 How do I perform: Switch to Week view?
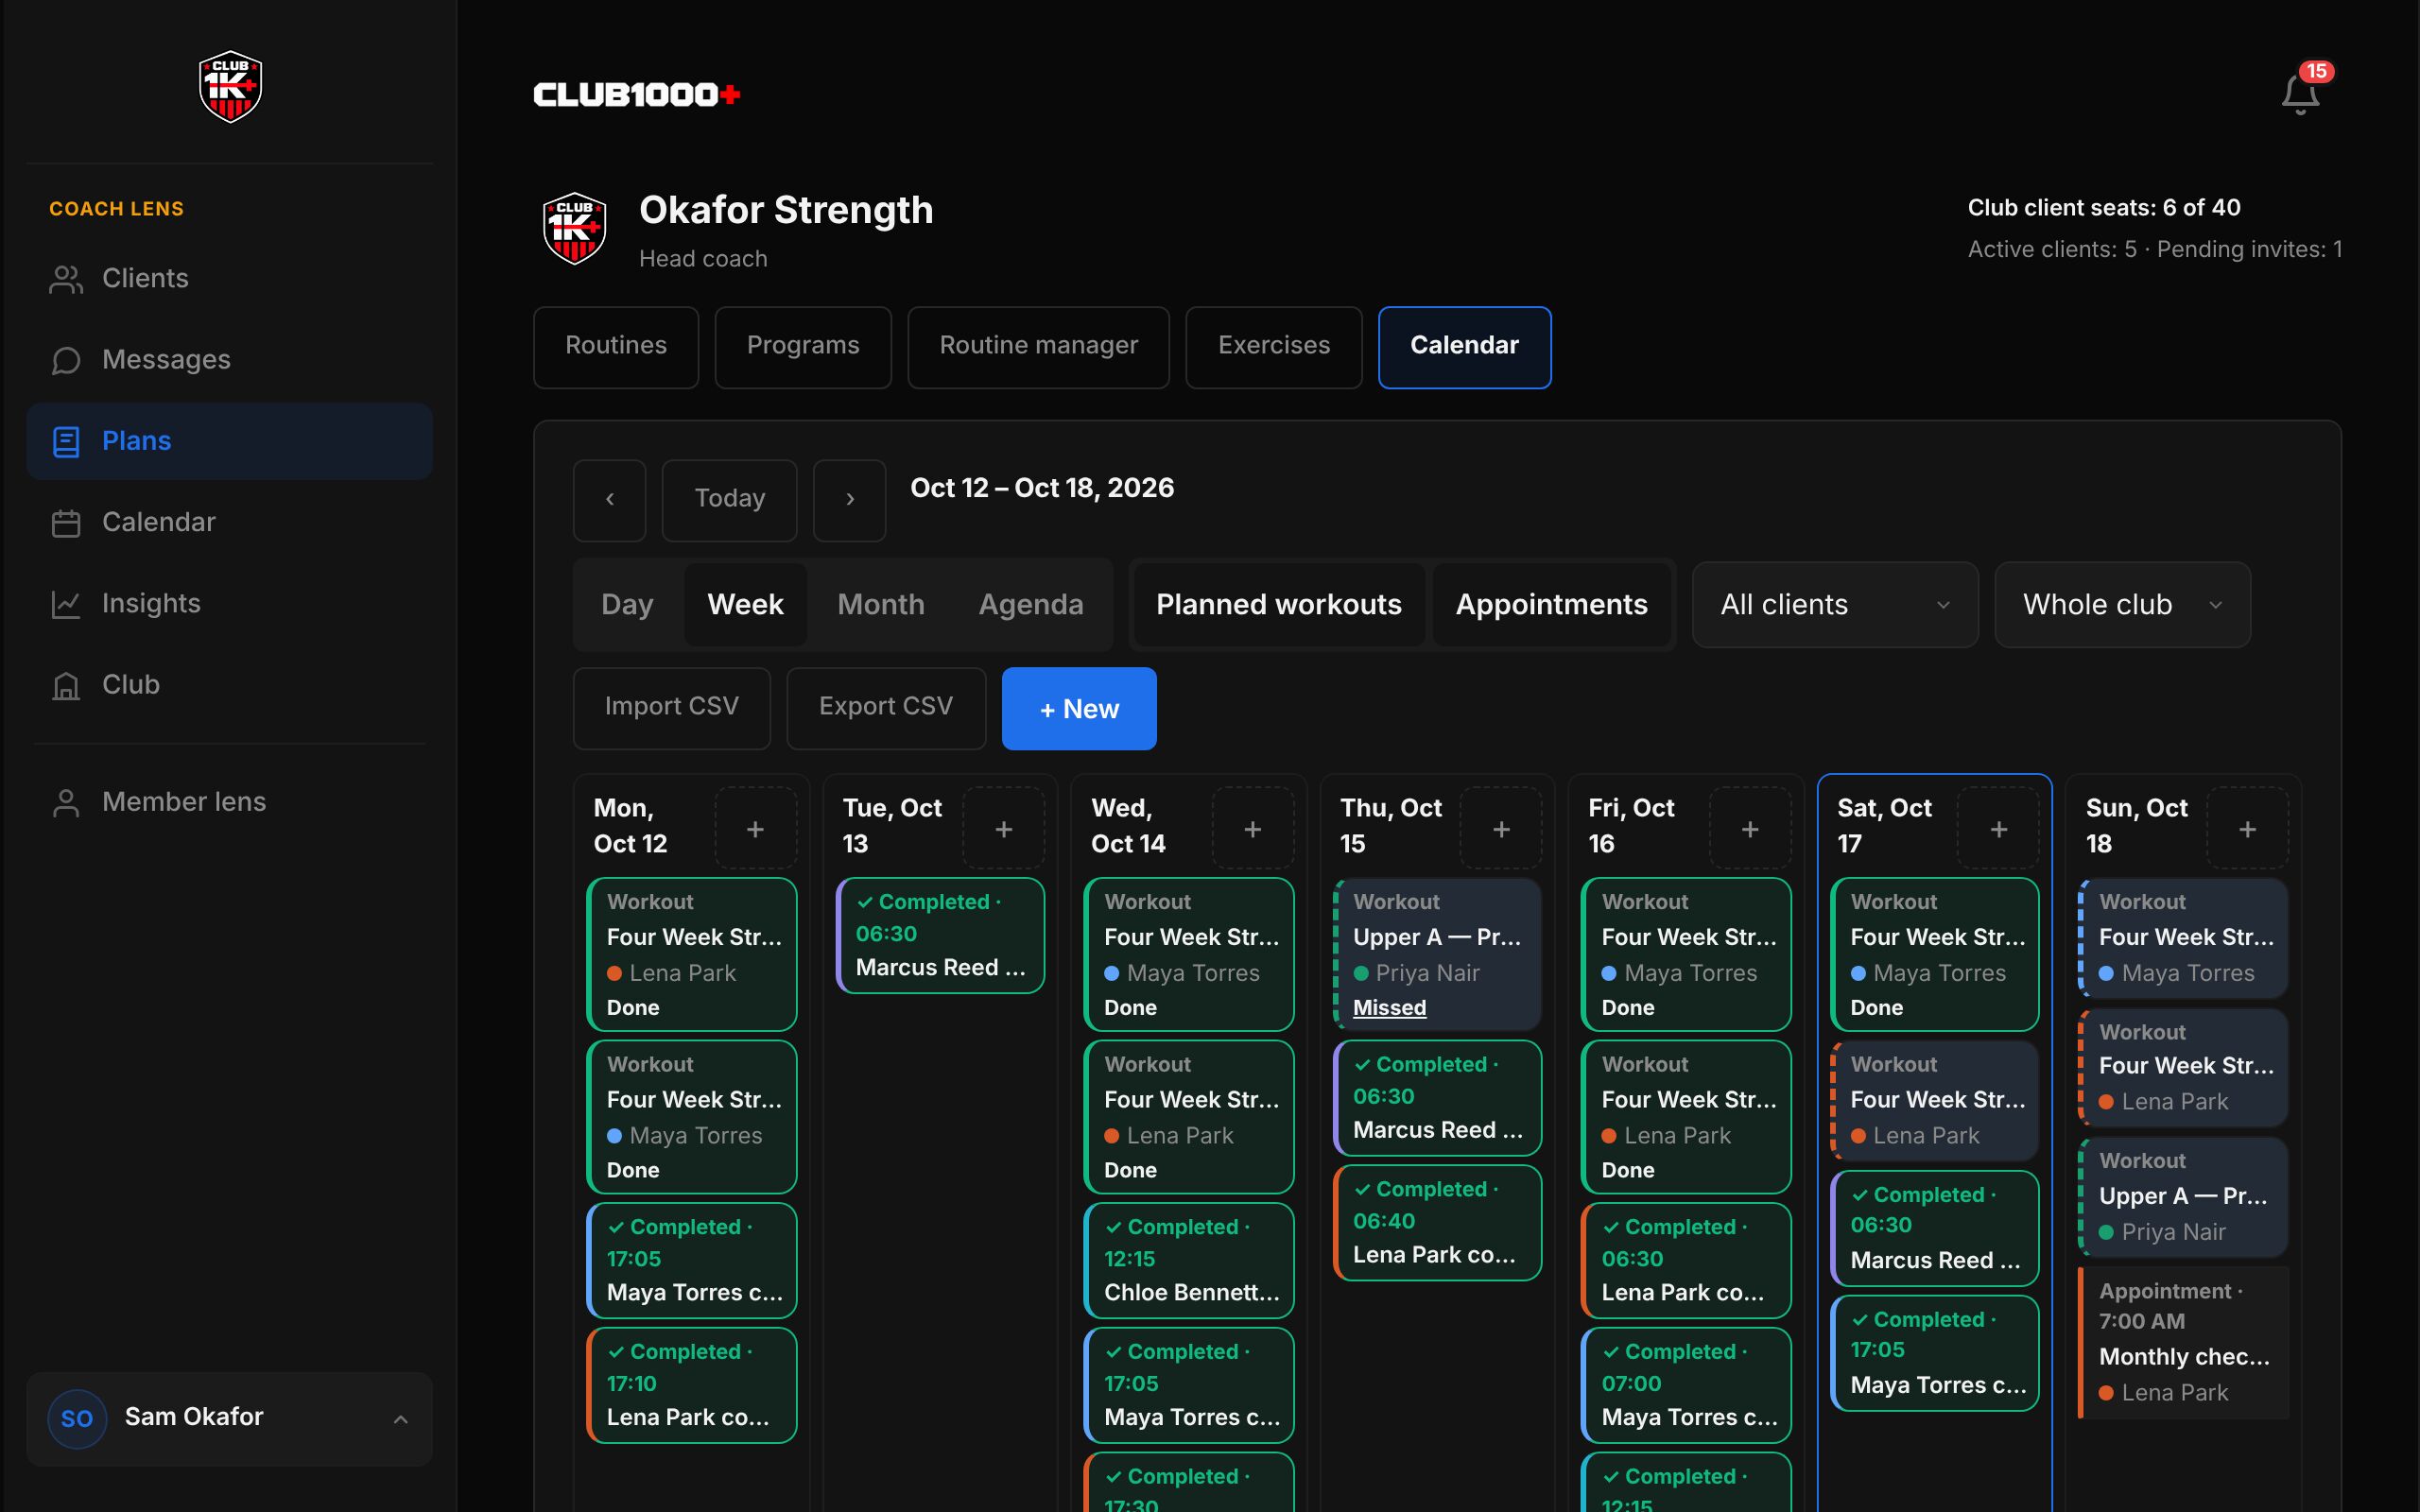745,604
